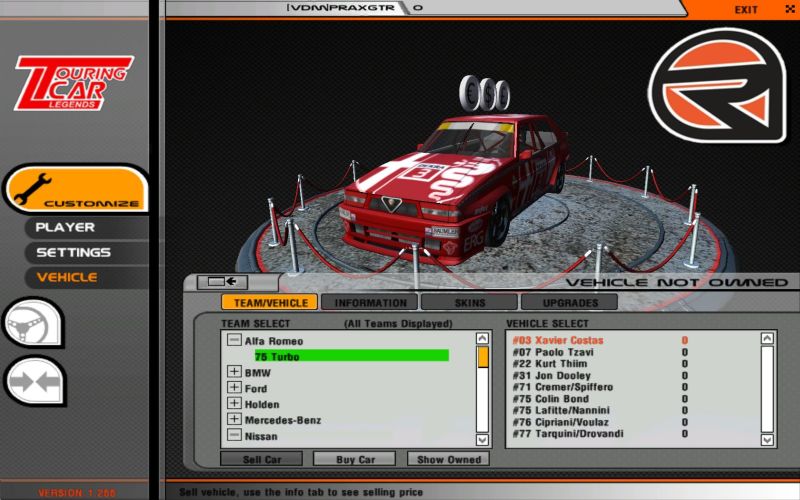The image size is (800, 500).
Task: Click the Touring Car Legends logo
Action: [x=74, y=83]
